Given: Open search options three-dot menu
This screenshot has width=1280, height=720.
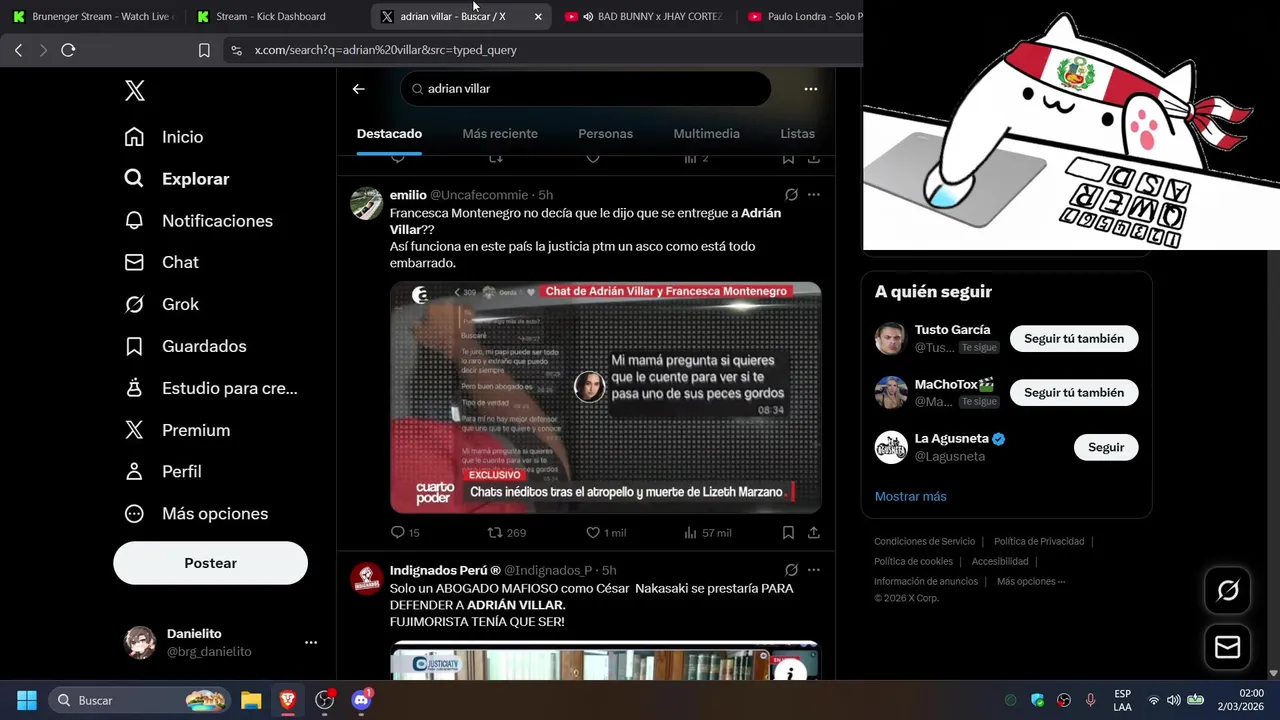Looking at the screenshot, I should tap(811, 89).
